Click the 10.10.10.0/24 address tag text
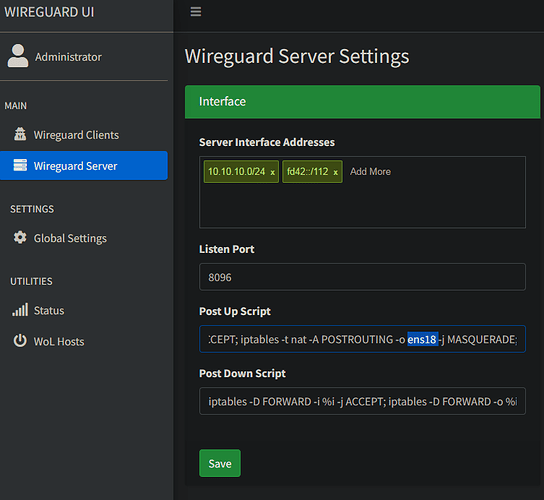The image size is (544, 500). [237, 171]
